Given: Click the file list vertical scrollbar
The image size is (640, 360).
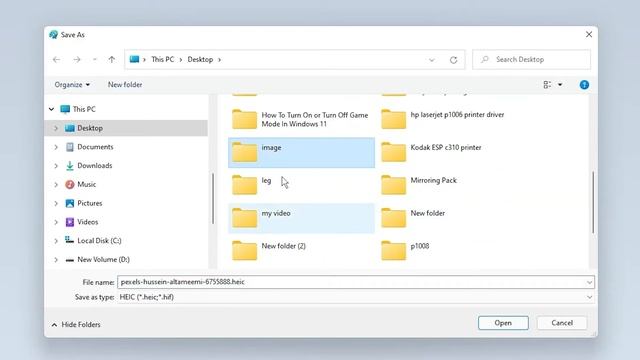Looking at the screenshot, I should 593,202.
